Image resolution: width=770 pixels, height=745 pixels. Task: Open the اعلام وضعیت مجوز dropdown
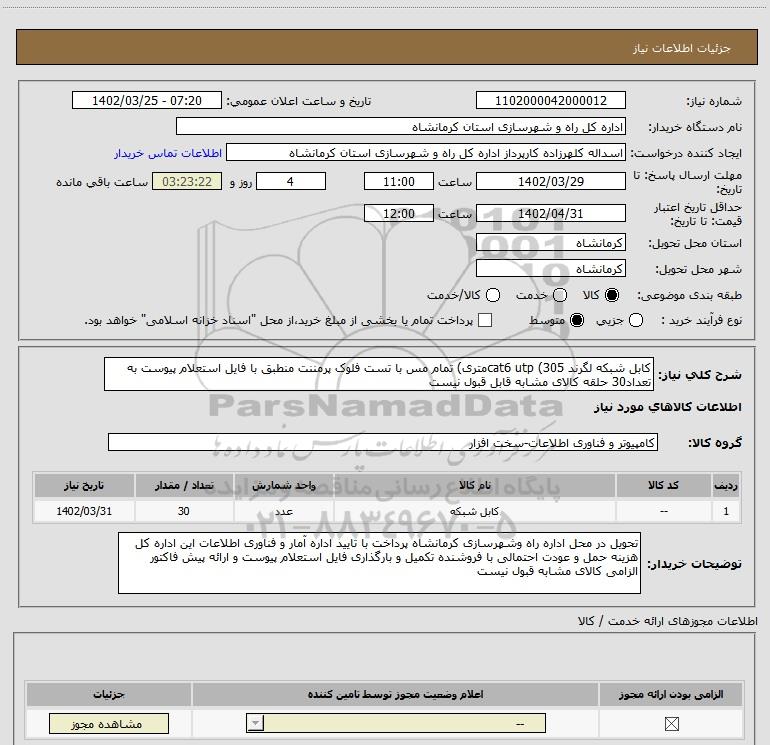click(396, 723)
